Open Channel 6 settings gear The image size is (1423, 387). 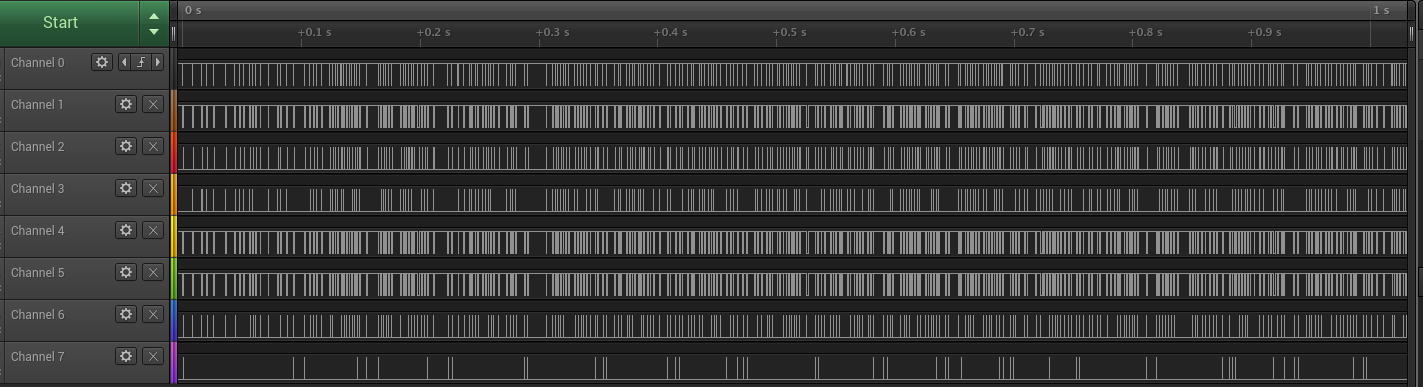point(126,314)
